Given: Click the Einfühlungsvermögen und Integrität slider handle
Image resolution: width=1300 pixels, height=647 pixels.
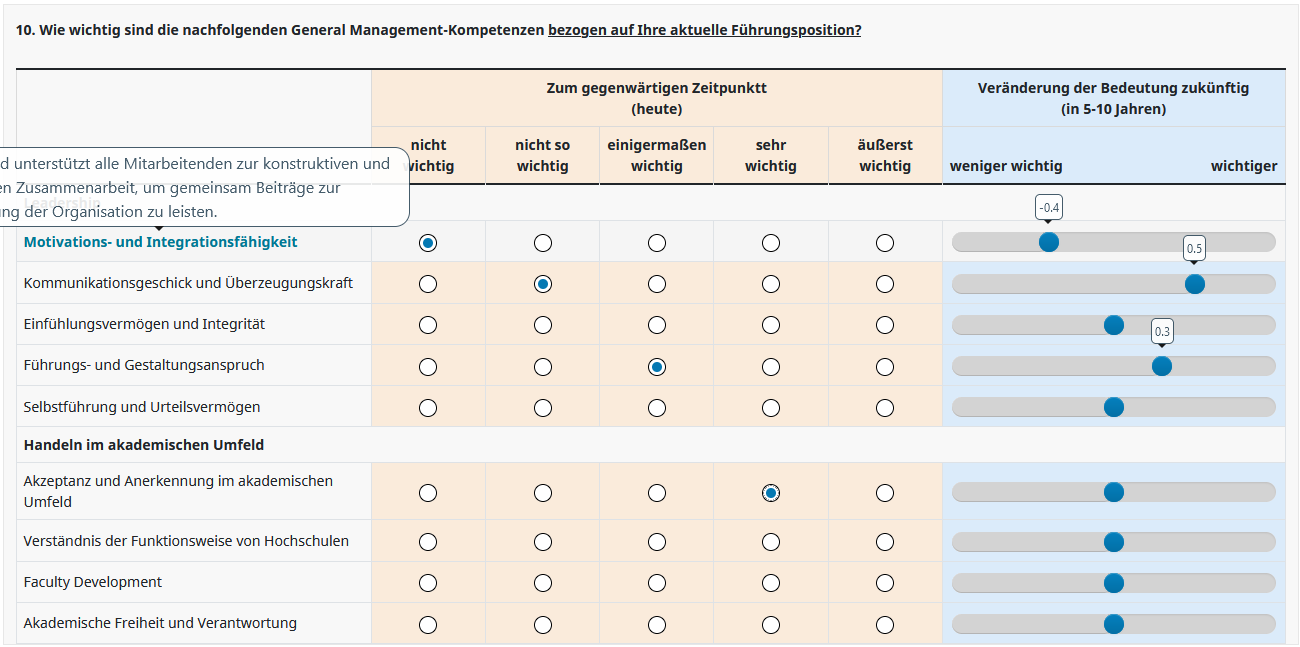Looking at the screenshot, I should tap(1114, 325).
